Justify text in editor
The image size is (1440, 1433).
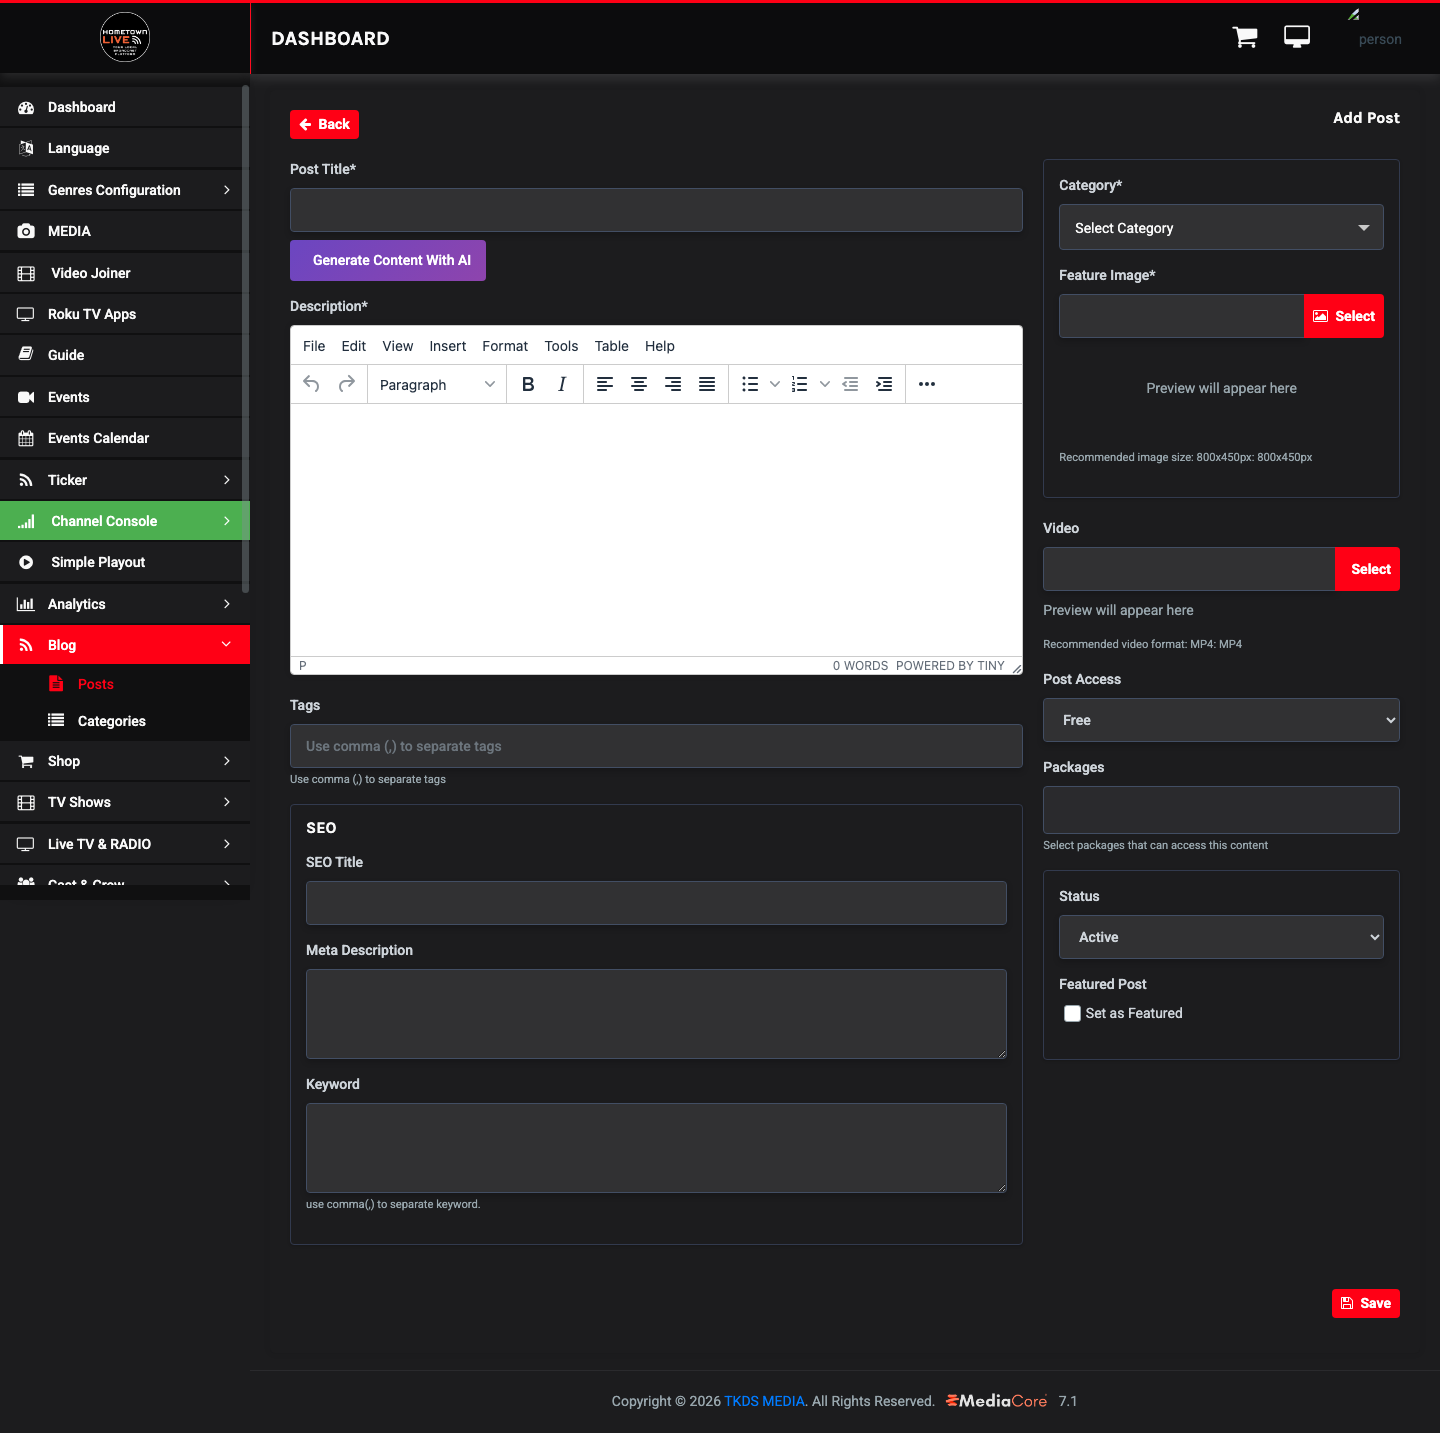(x=707, y=384)
